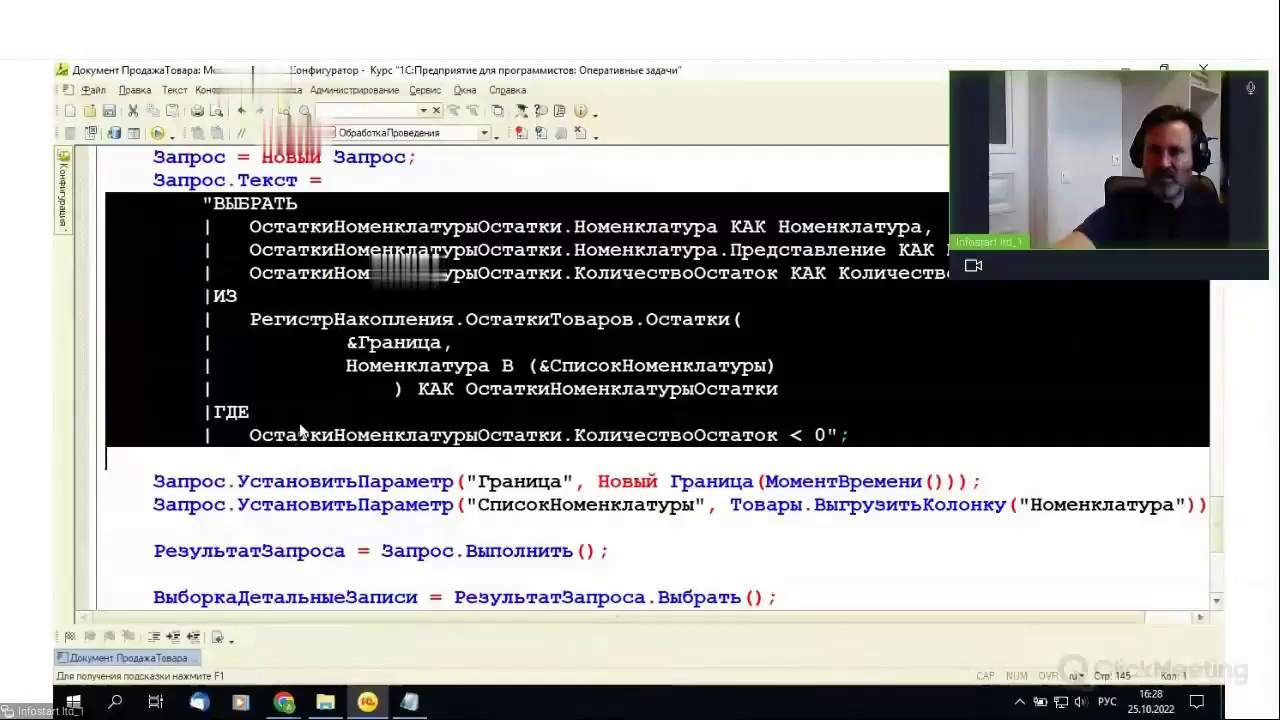The height and width of the screenshot is (720, 1280).
Task: Toggle the bookmark flag icon in the bottom toolbar
Action: [x=70, y=637]
